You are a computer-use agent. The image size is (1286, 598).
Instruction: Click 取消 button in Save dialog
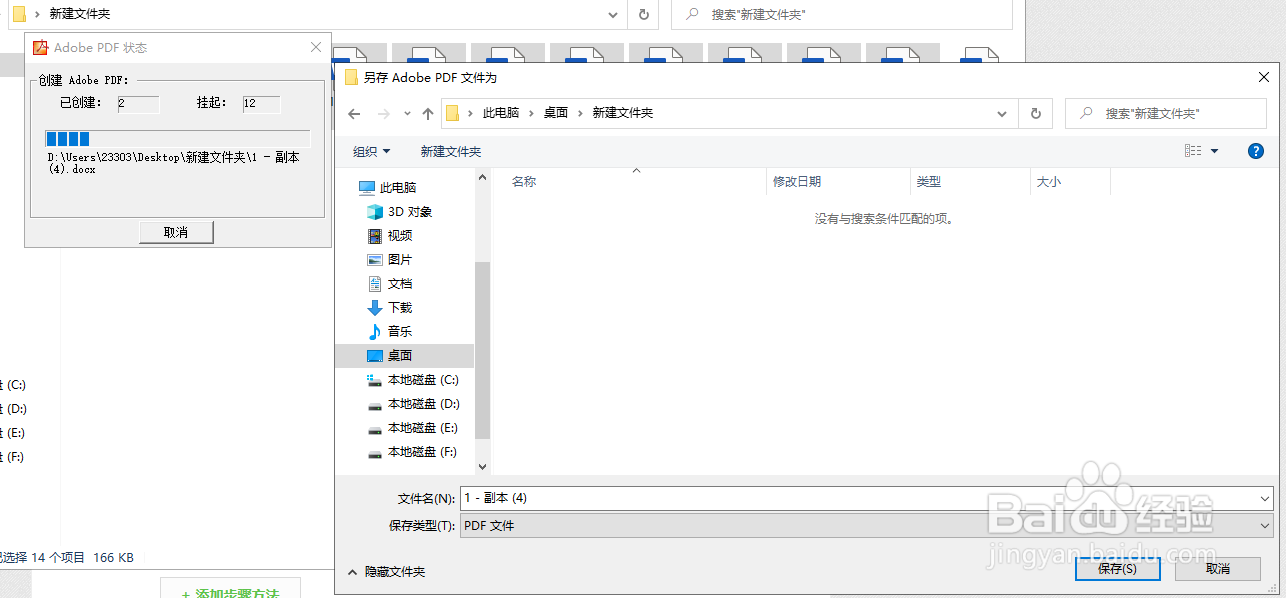click(x=1218, y=568)
